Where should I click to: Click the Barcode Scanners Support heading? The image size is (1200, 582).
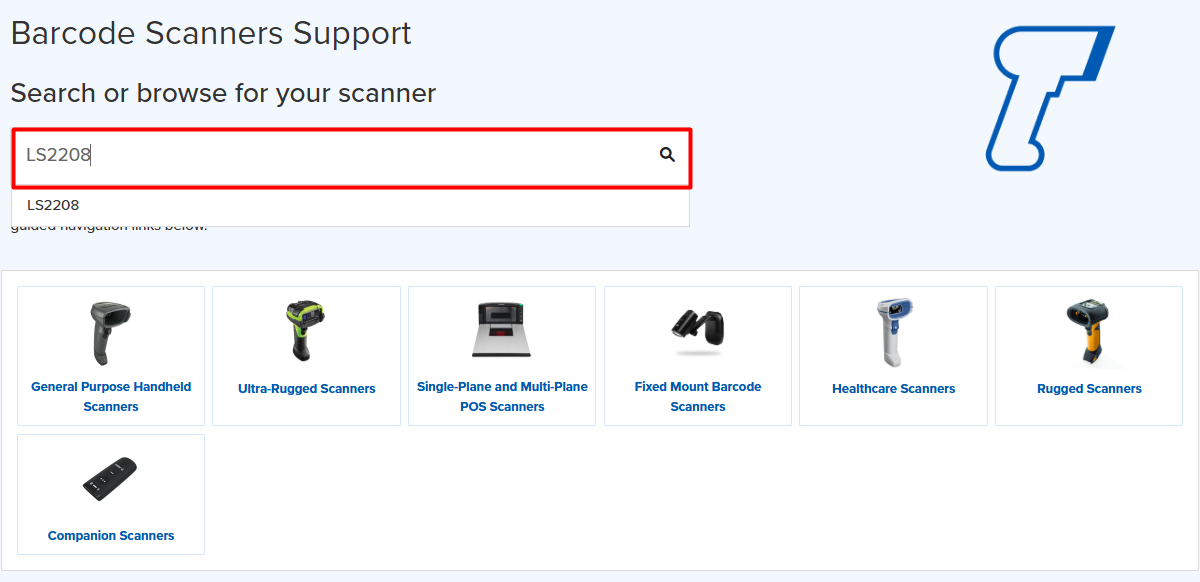point(211,33)
